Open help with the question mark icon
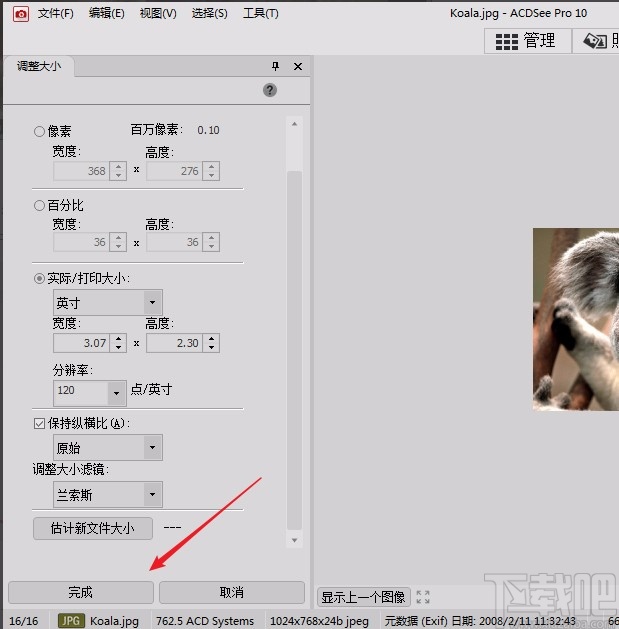The image size is (619, 629). (x=270, y=90)
